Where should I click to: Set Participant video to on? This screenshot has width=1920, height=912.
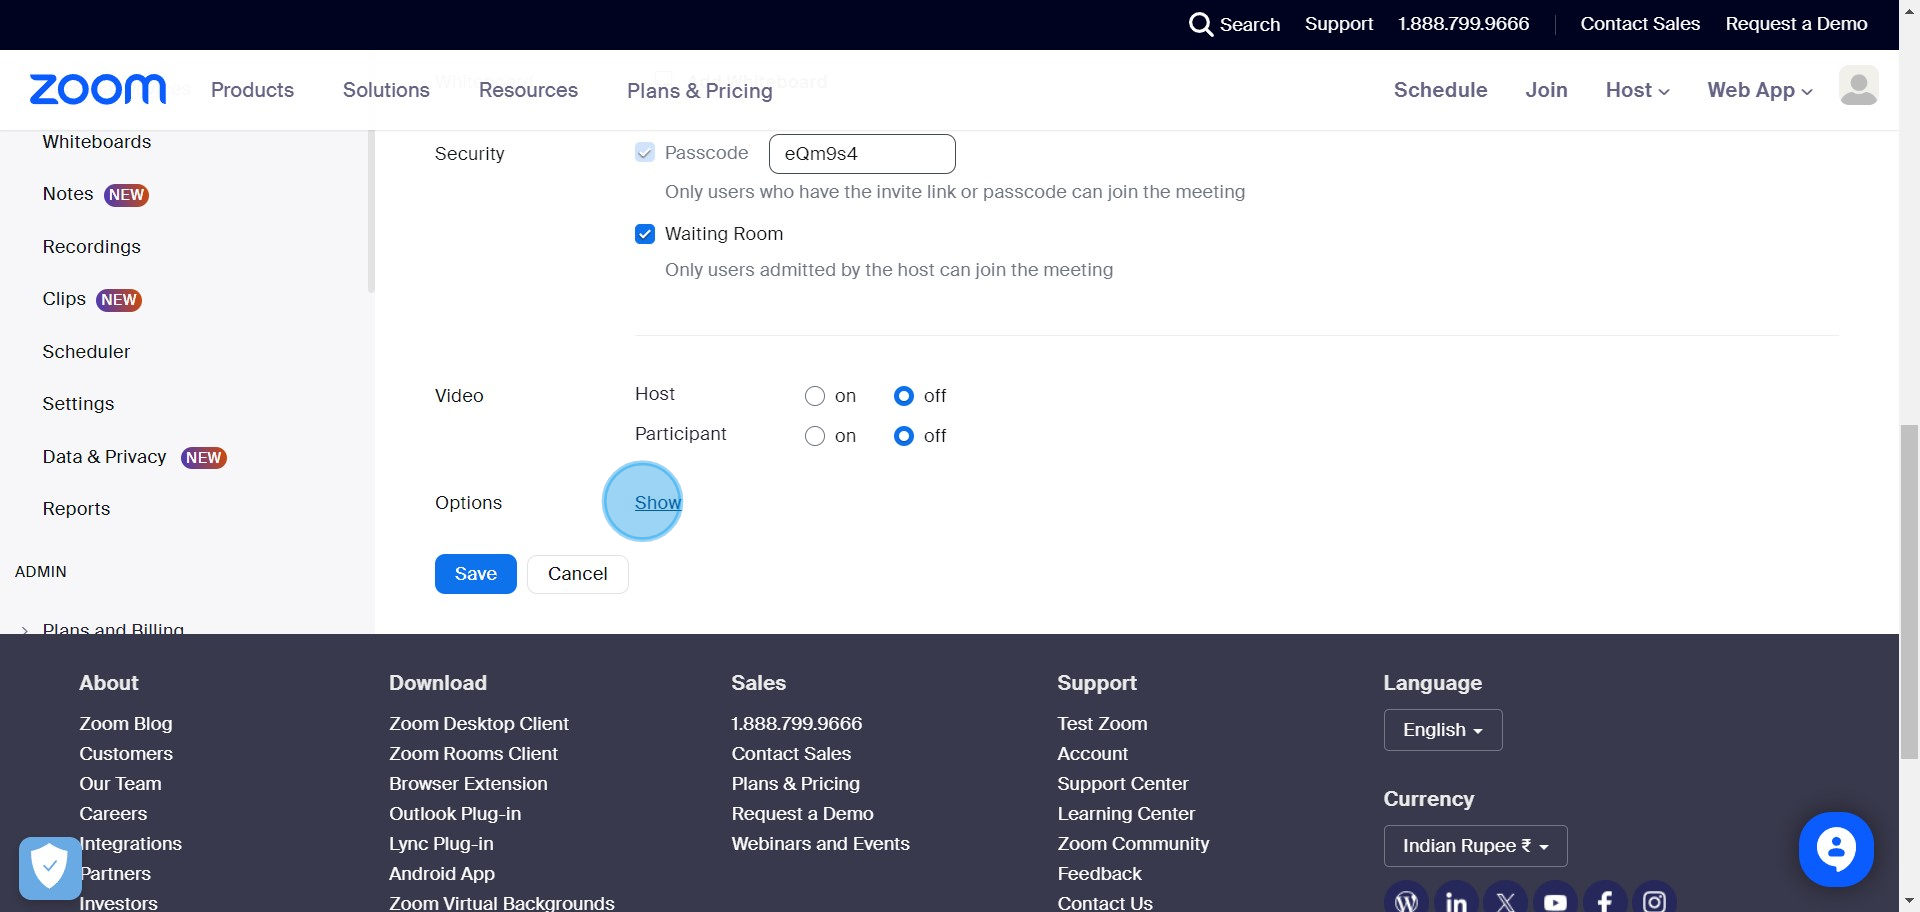[815, 436]
